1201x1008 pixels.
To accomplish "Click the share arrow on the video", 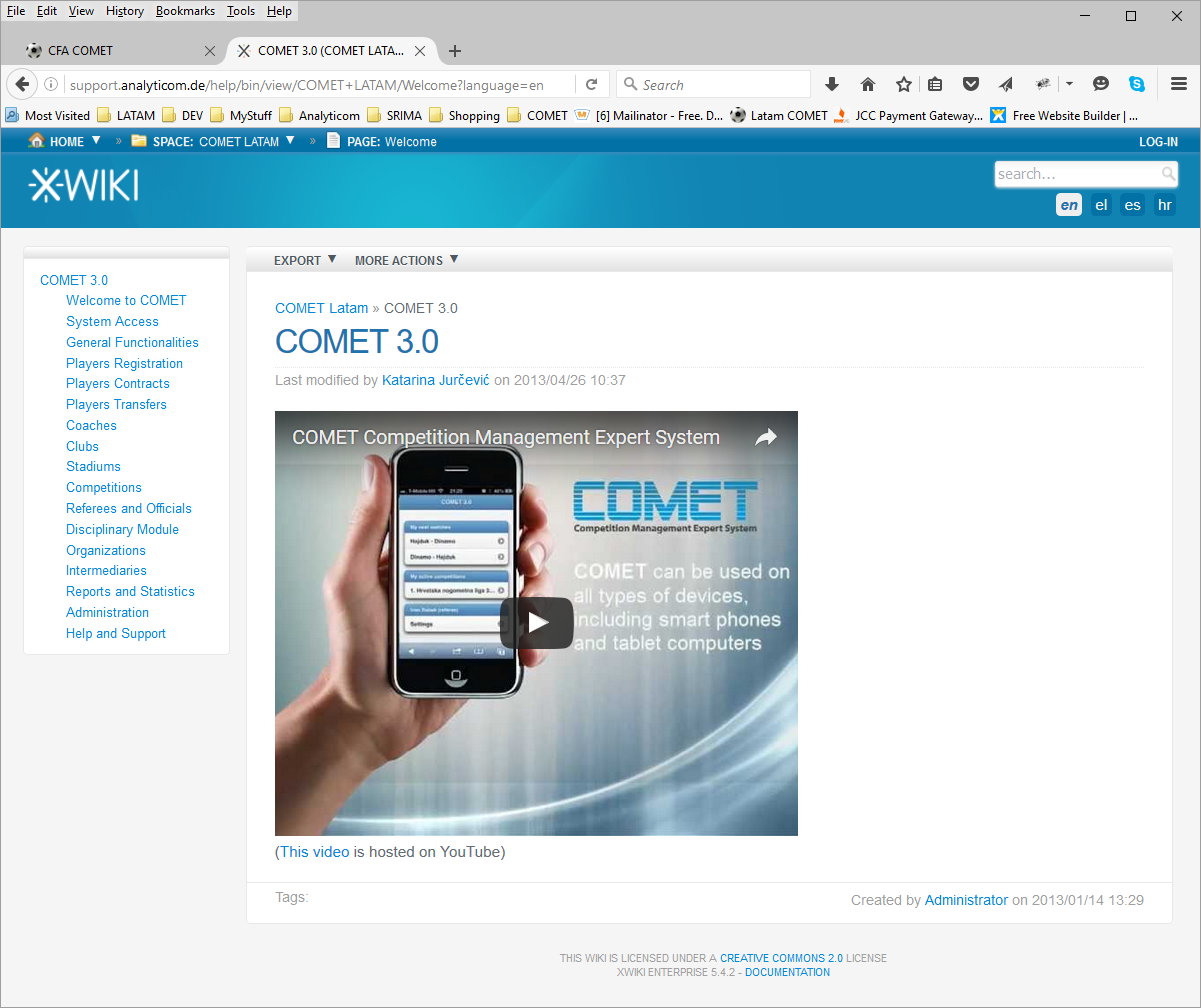I will point(766,438).
